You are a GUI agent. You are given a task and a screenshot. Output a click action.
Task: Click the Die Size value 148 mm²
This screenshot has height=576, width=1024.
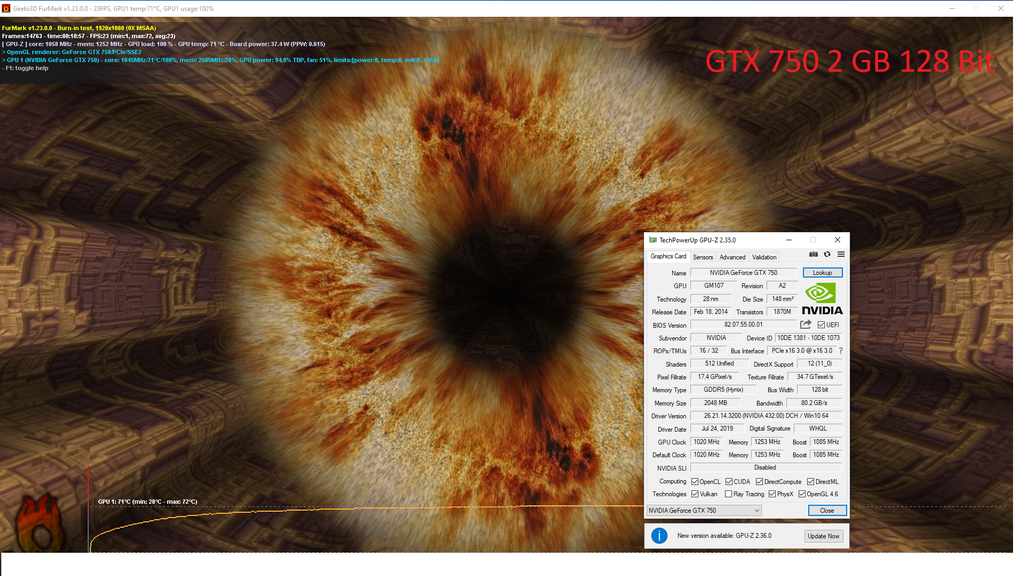pyautogui.click(x=782, y=299)
